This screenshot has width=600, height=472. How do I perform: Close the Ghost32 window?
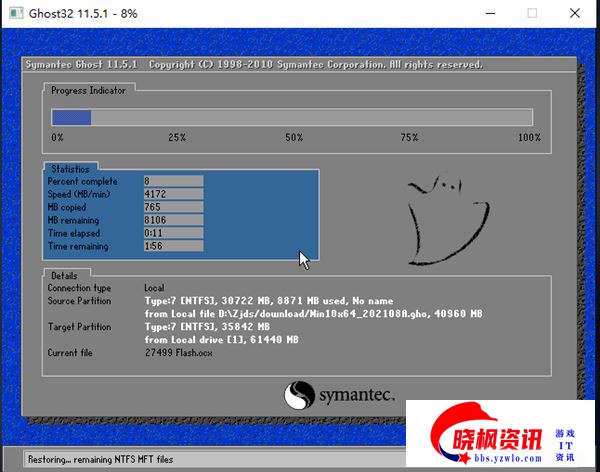[x=574, y=13]
